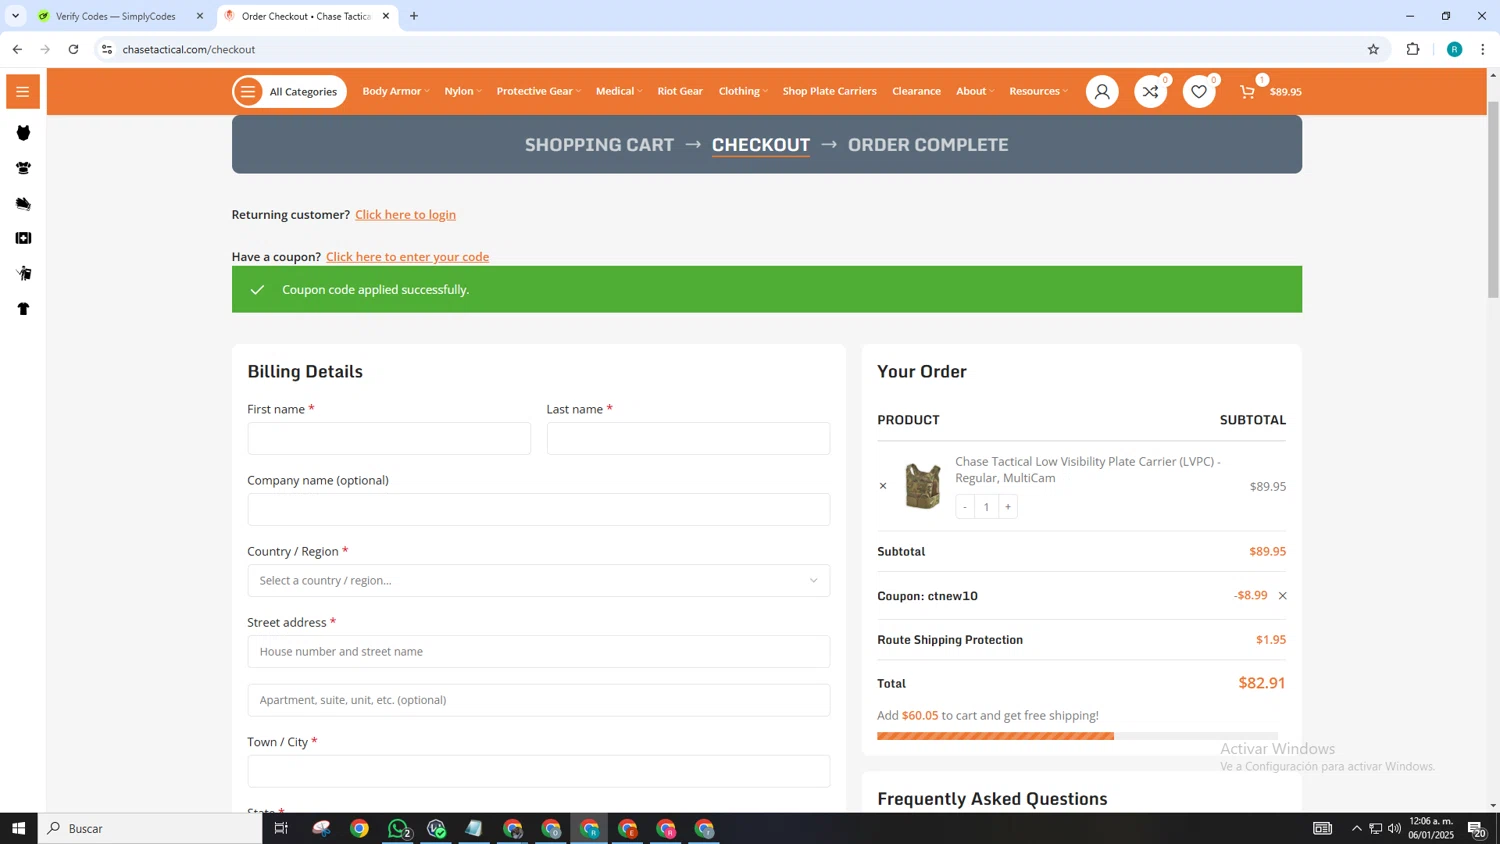This screenshot has height=844, width=1500.
Task: Select the Order Checkout Chase Tactical tab
Action: point(305,16)
